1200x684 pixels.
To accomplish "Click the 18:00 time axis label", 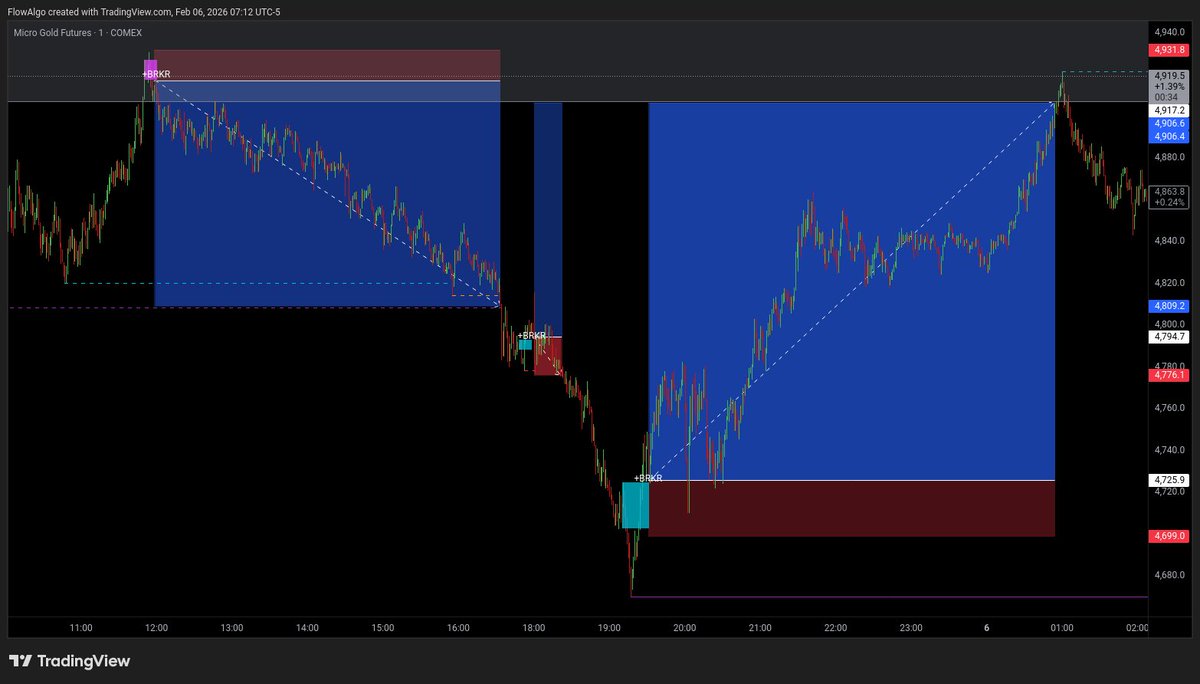I will pos(534,628).
